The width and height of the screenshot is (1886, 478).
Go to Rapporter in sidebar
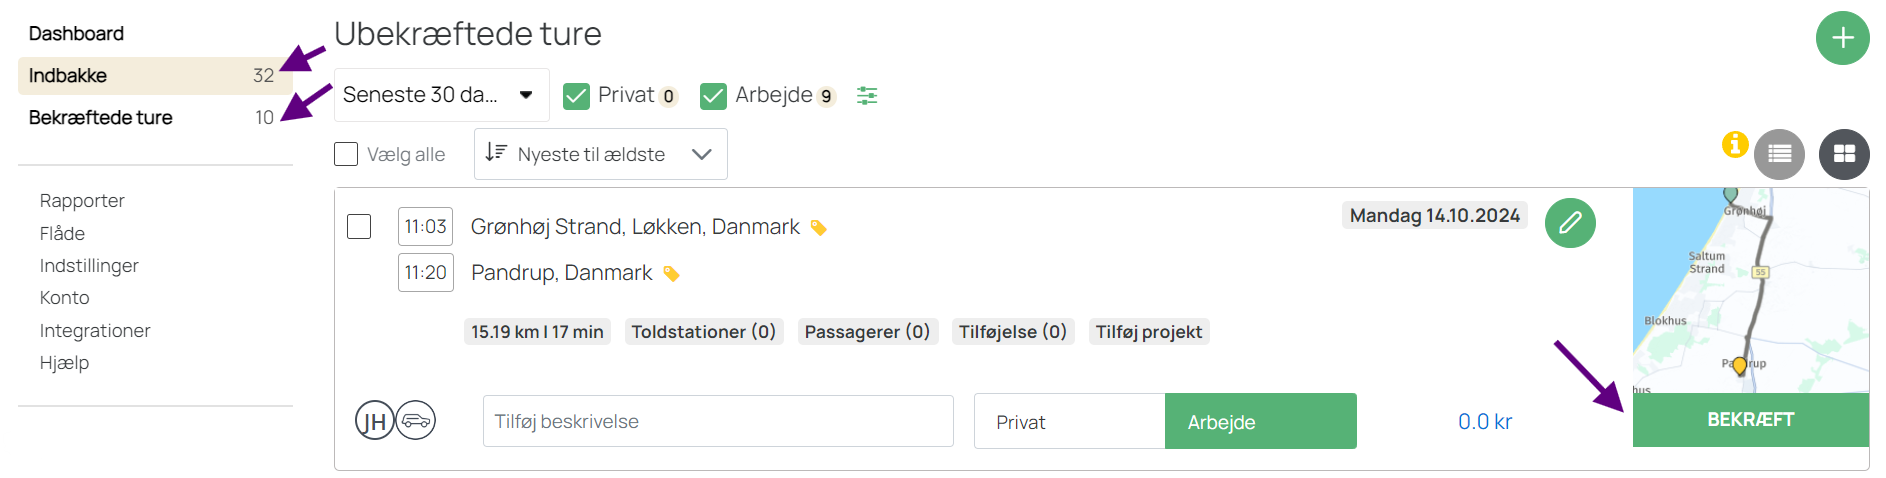[x=82, y=200]
